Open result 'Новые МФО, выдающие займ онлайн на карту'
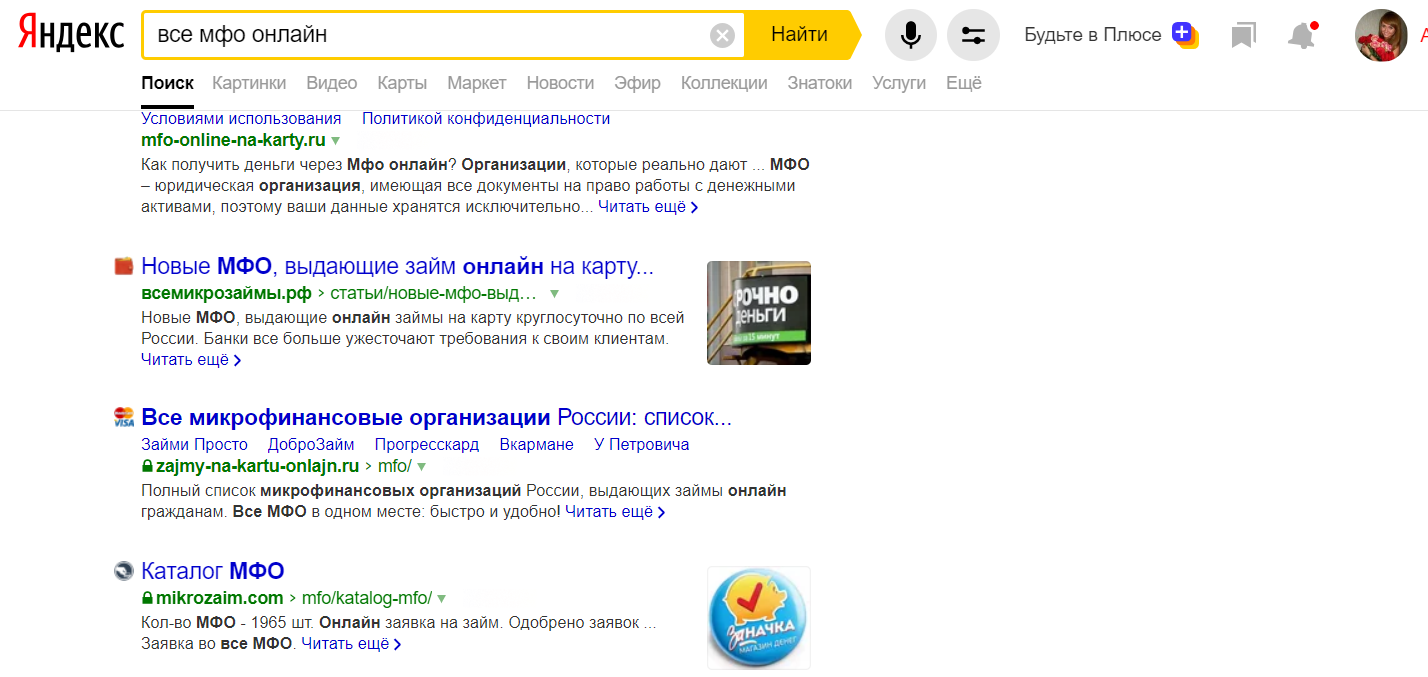This screenshot has width=1428, height=677. (397, 266)
